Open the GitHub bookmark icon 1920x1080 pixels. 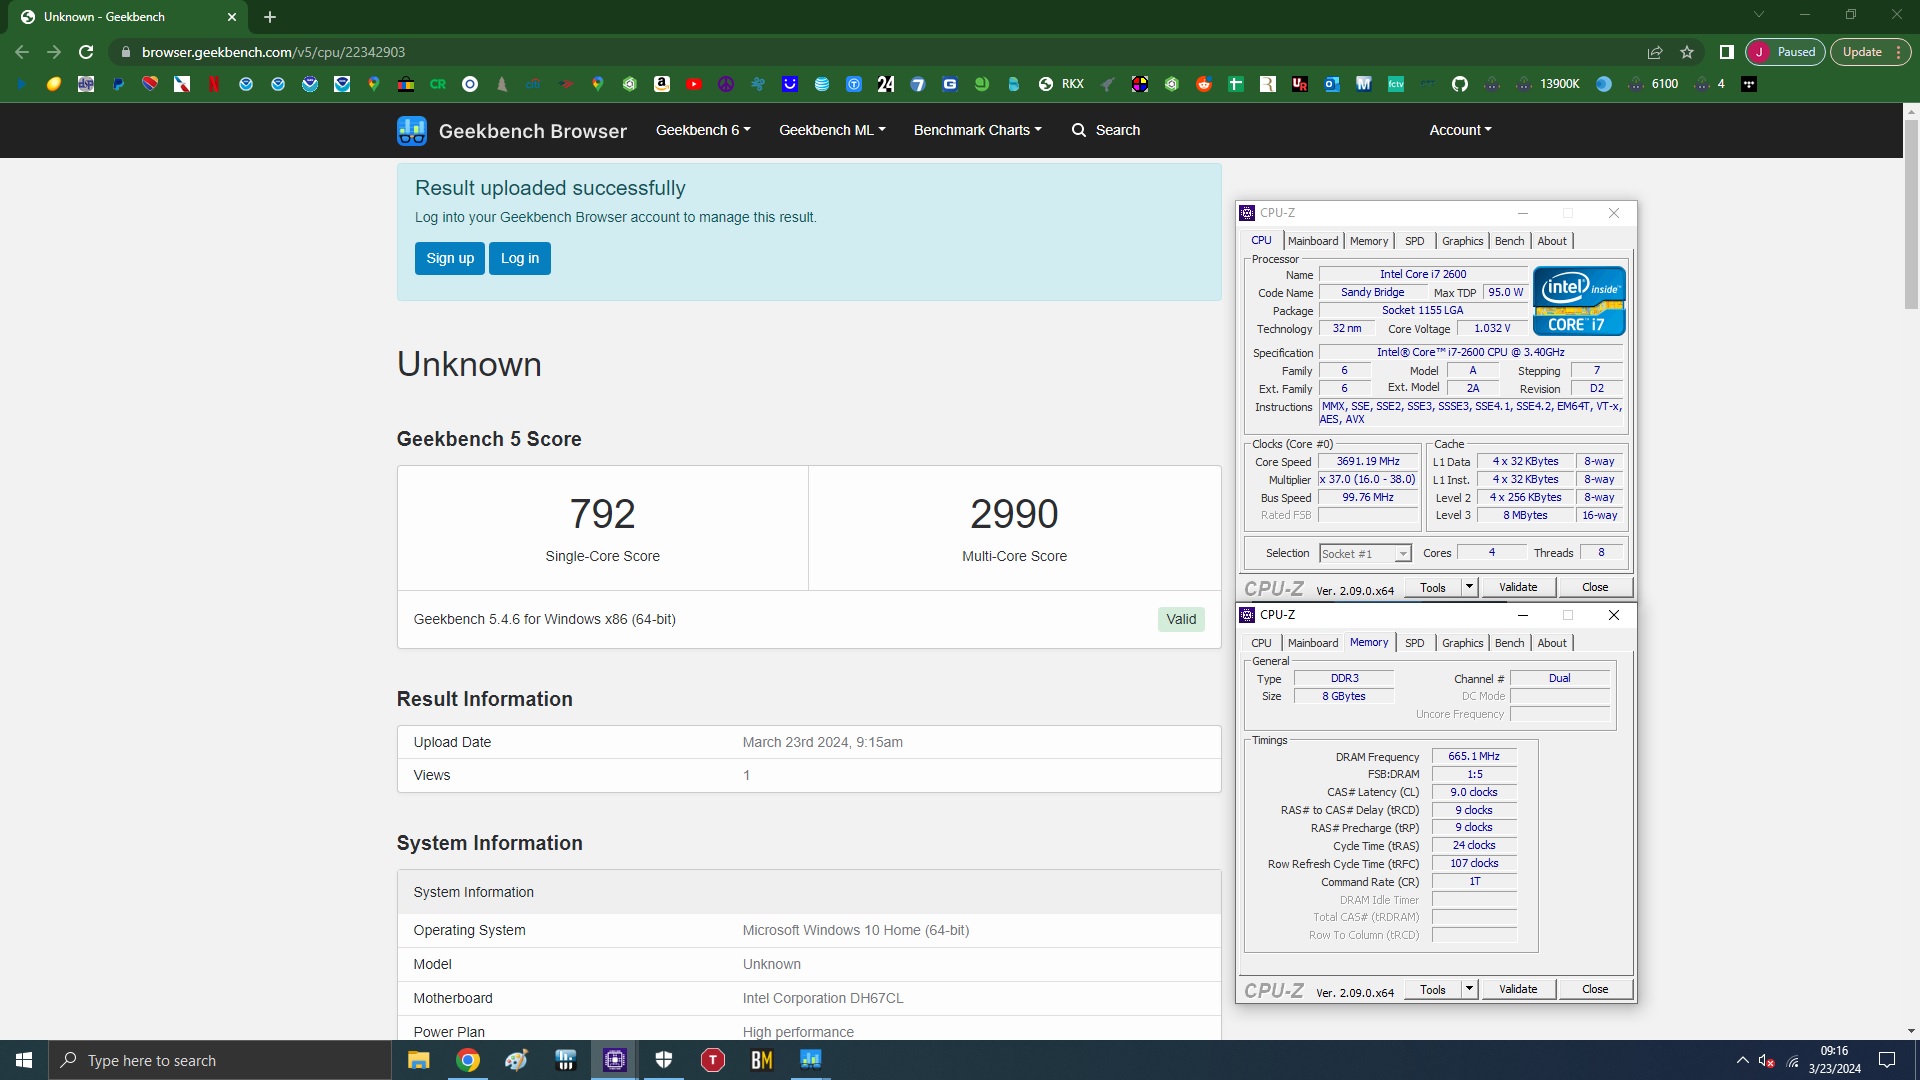pos(1460,84)
